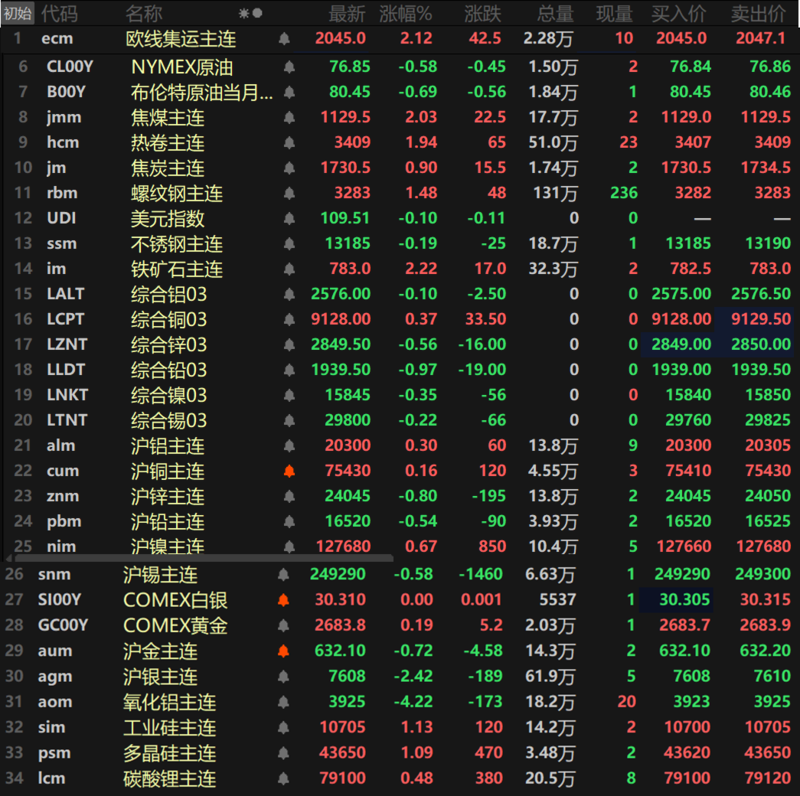This screenshot has width=800, height=796.
Task: Set an alert bell on NYMEX原油
Action: click(290, 67)
